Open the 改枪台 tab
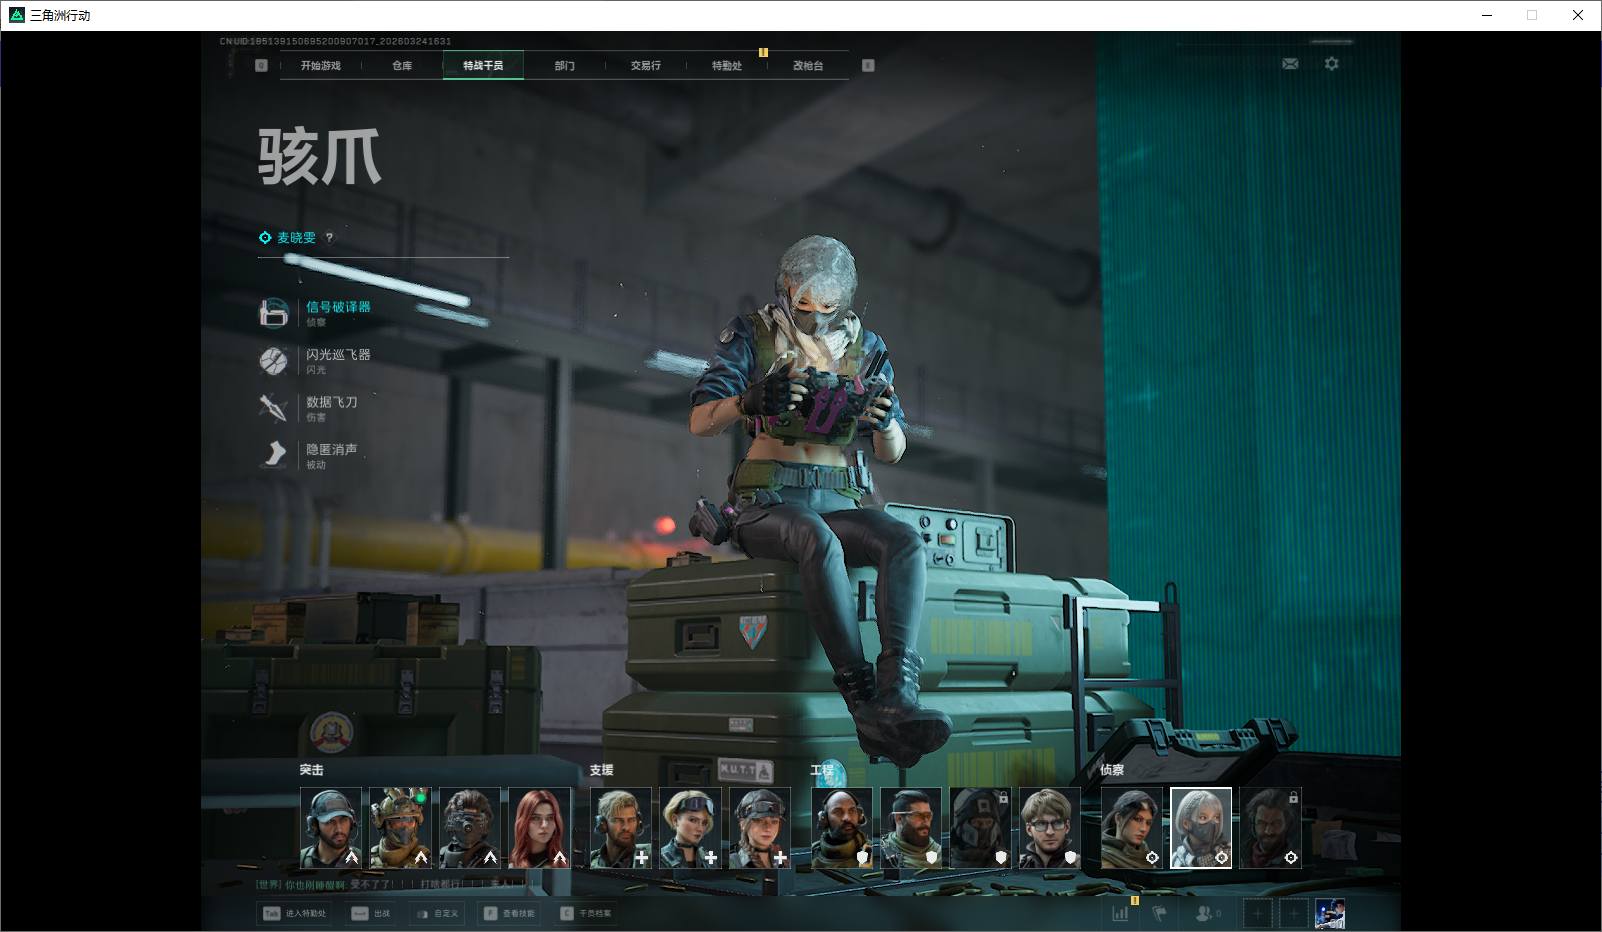The height and width of the screenshot is (932, 1602). (x=808, y=66)
